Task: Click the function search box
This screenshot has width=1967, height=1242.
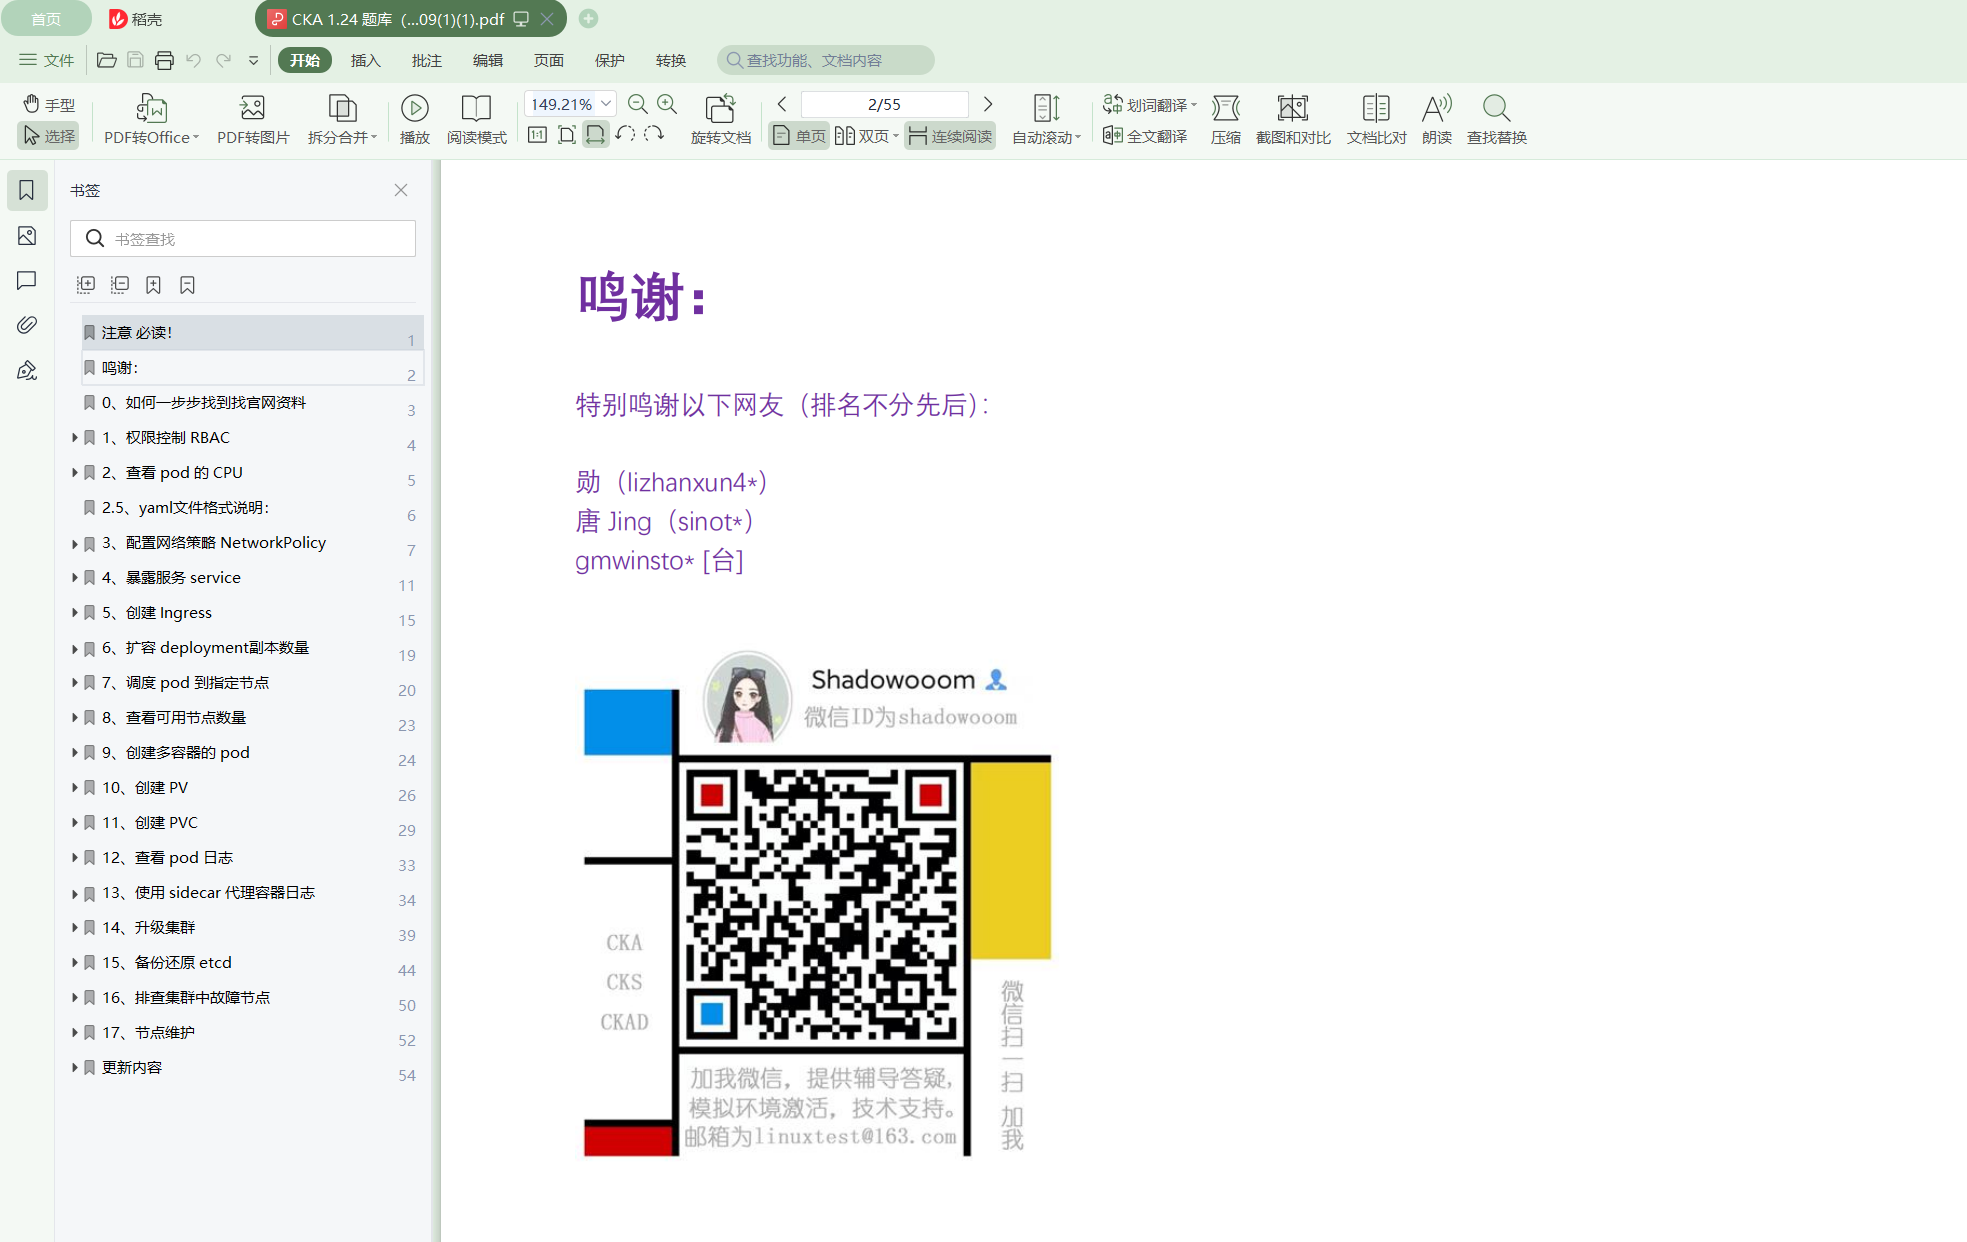Action: click(825, 60)
